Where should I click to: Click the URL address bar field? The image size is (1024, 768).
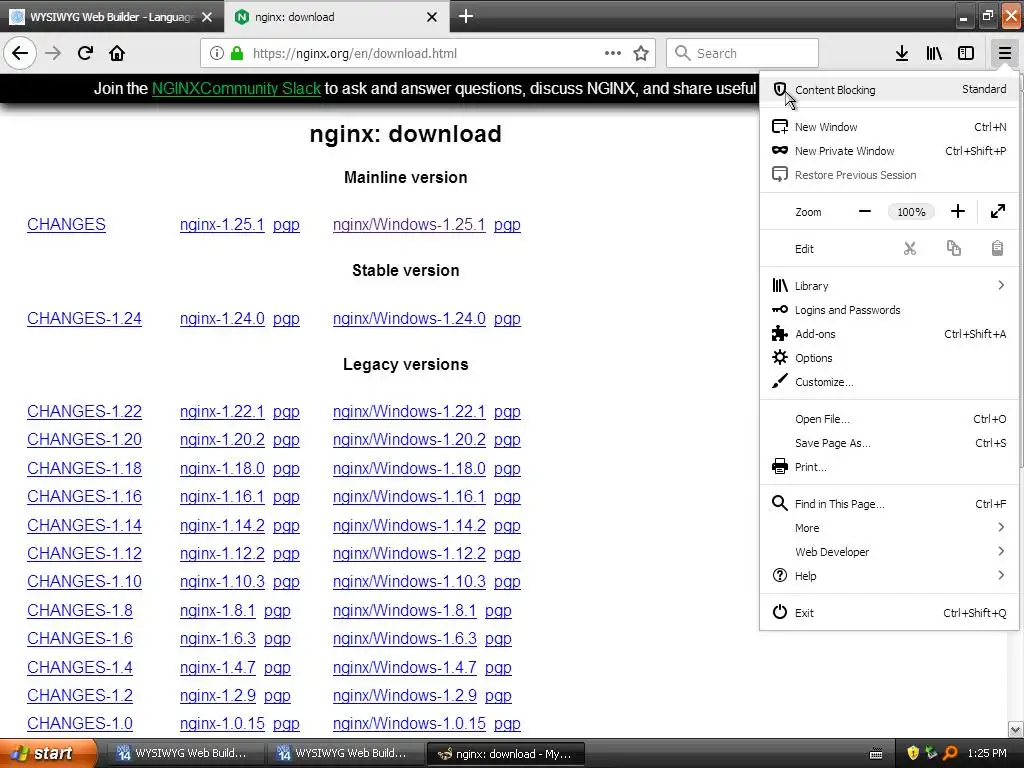pos(428,53)
